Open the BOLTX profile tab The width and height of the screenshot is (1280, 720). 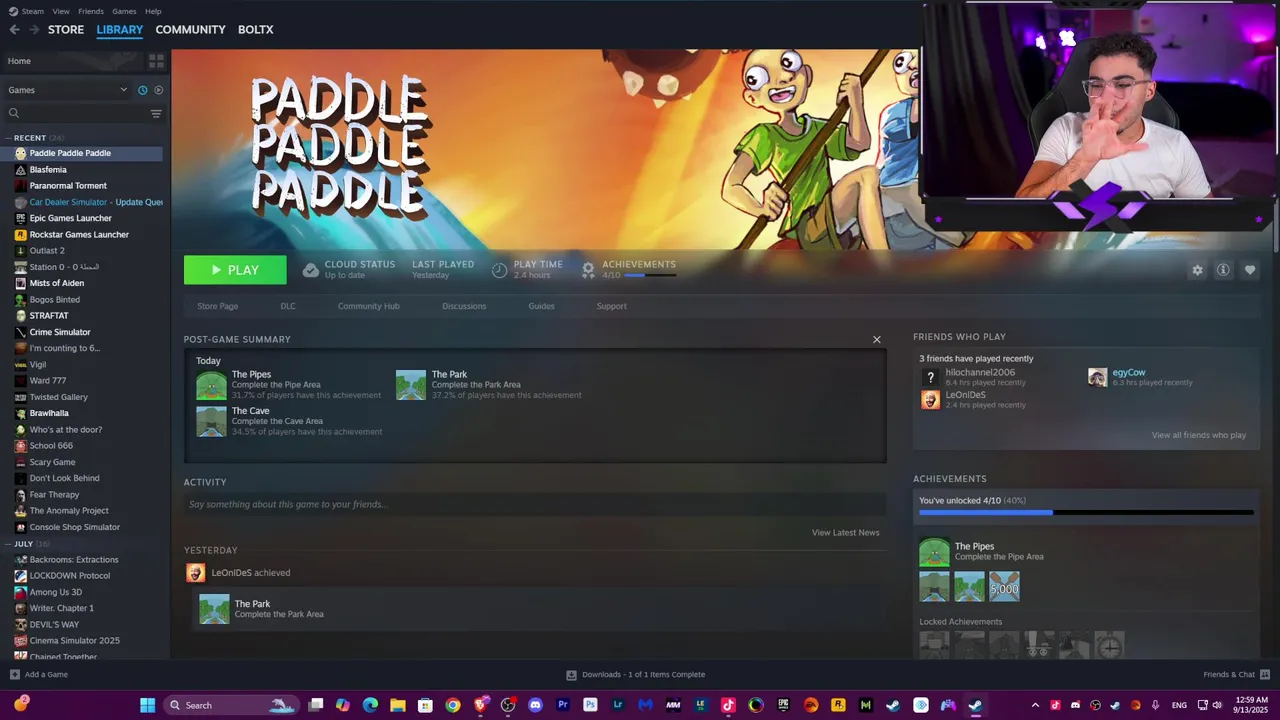tap(255, 30)
